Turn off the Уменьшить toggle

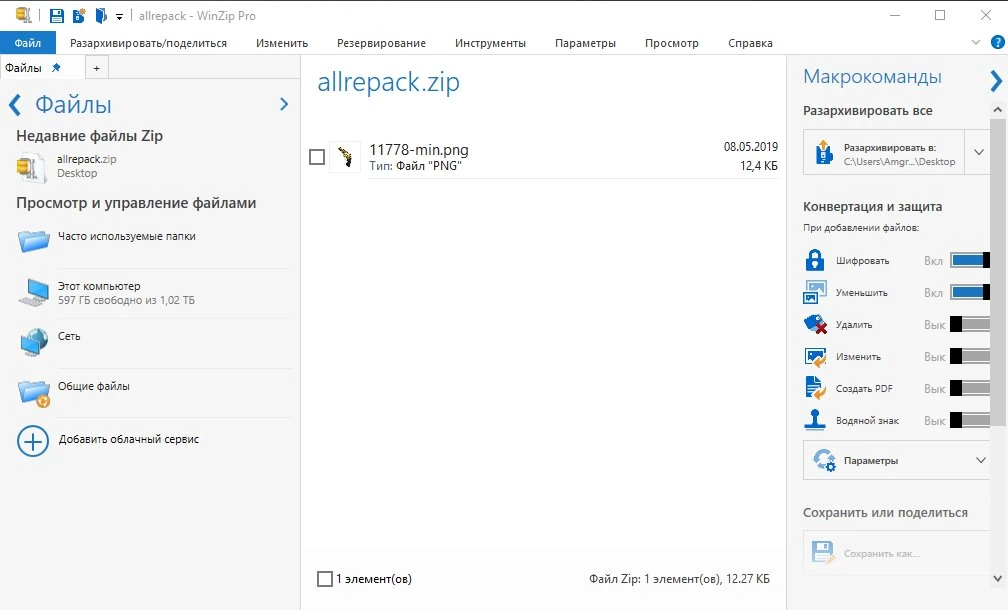(970, 292)
